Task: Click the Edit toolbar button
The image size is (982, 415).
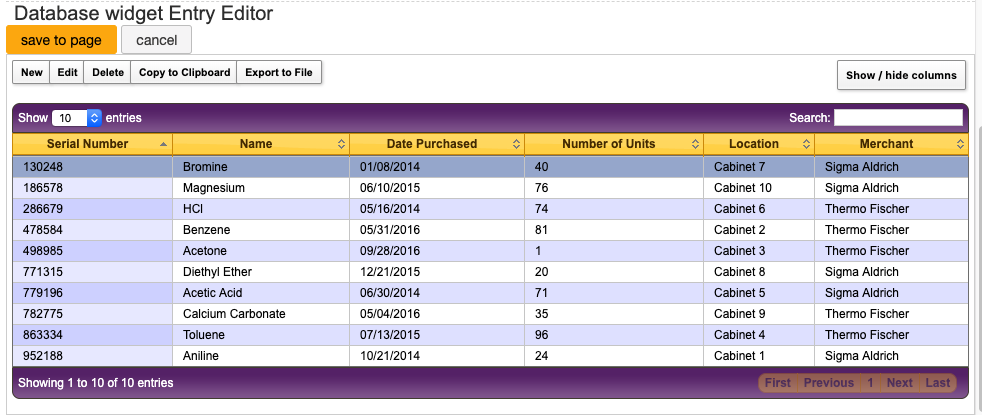Action: pos(67,72)
